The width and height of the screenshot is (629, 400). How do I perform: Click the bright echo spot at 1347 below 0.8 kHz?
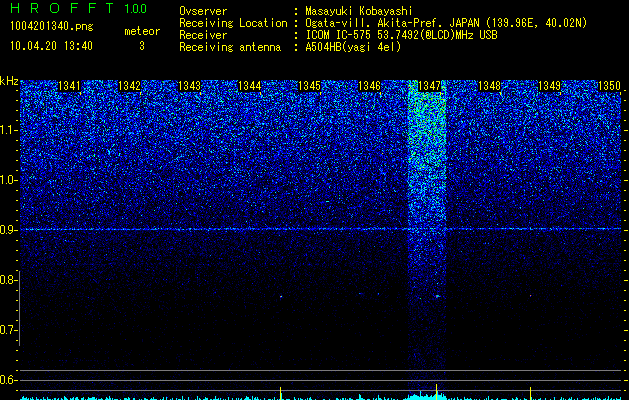coord(437,296)
